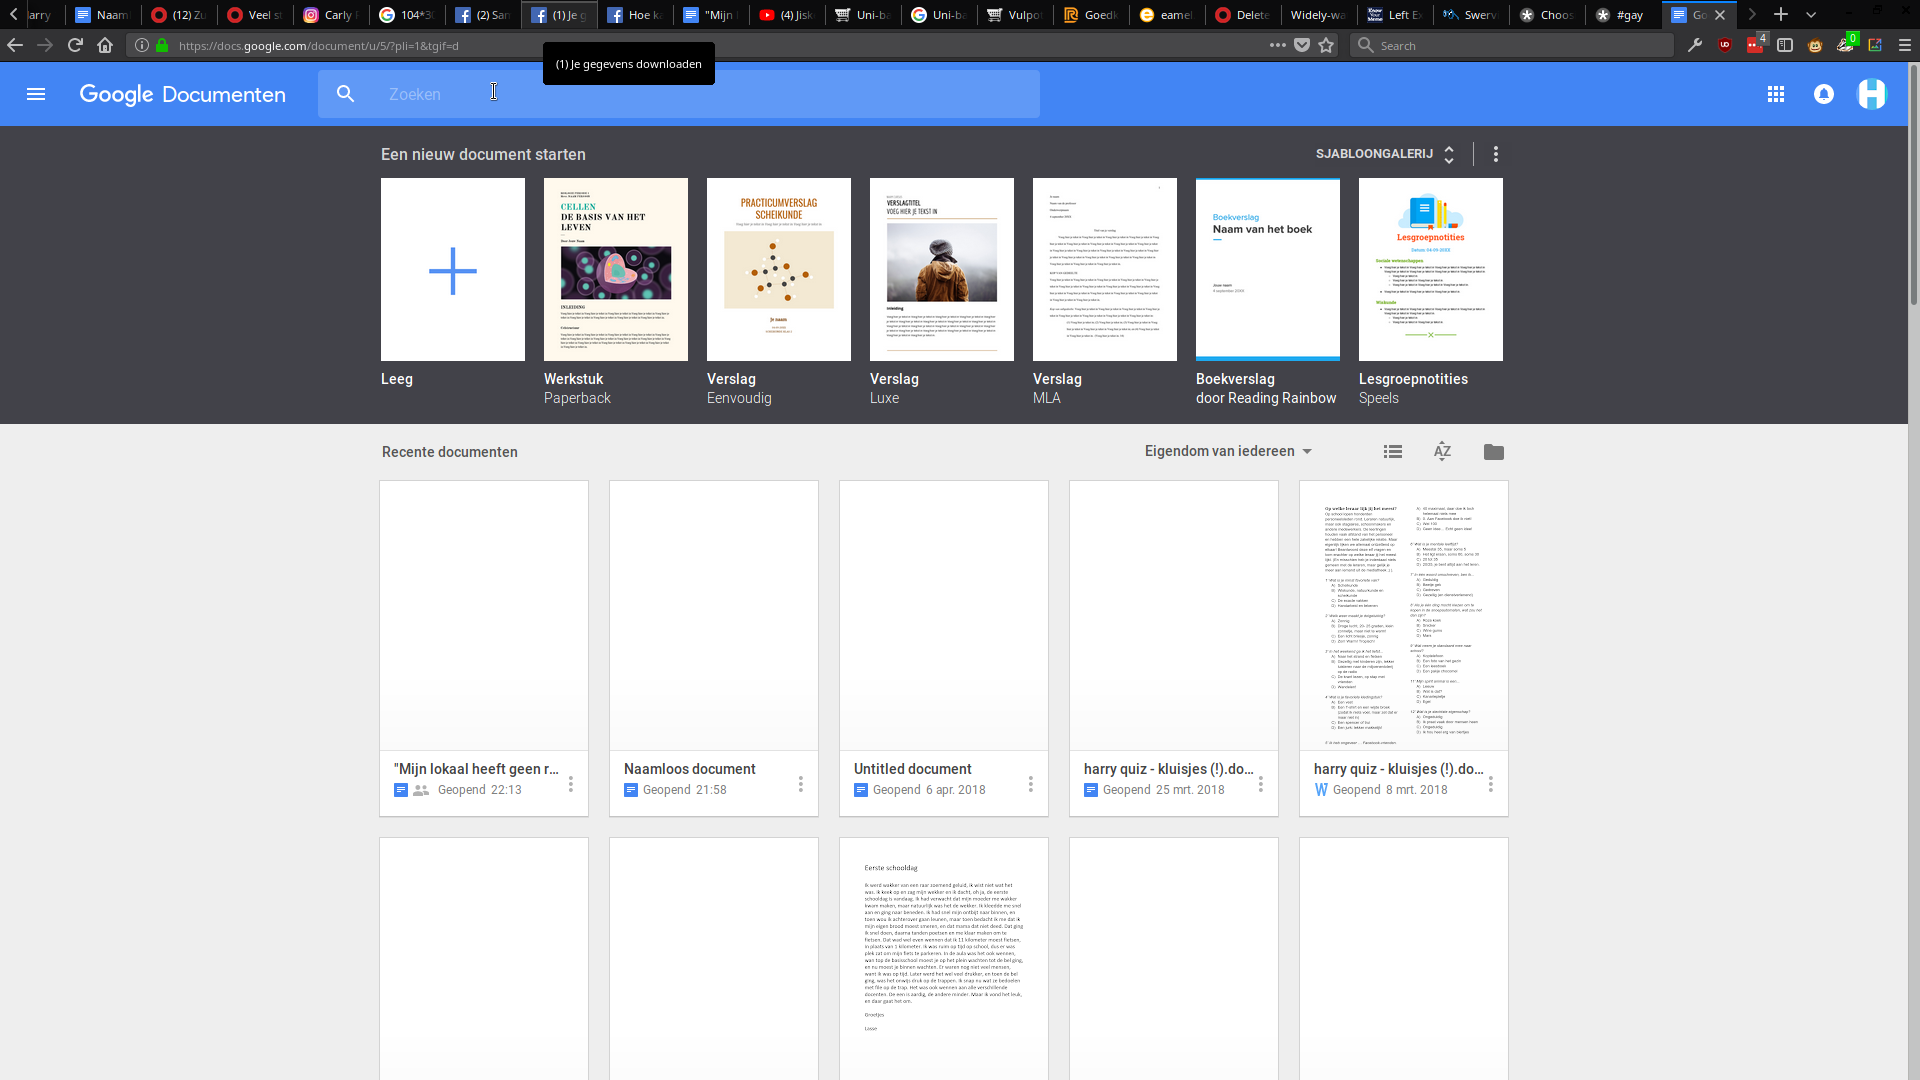Open the account avatar menu

click(1872, 94)
